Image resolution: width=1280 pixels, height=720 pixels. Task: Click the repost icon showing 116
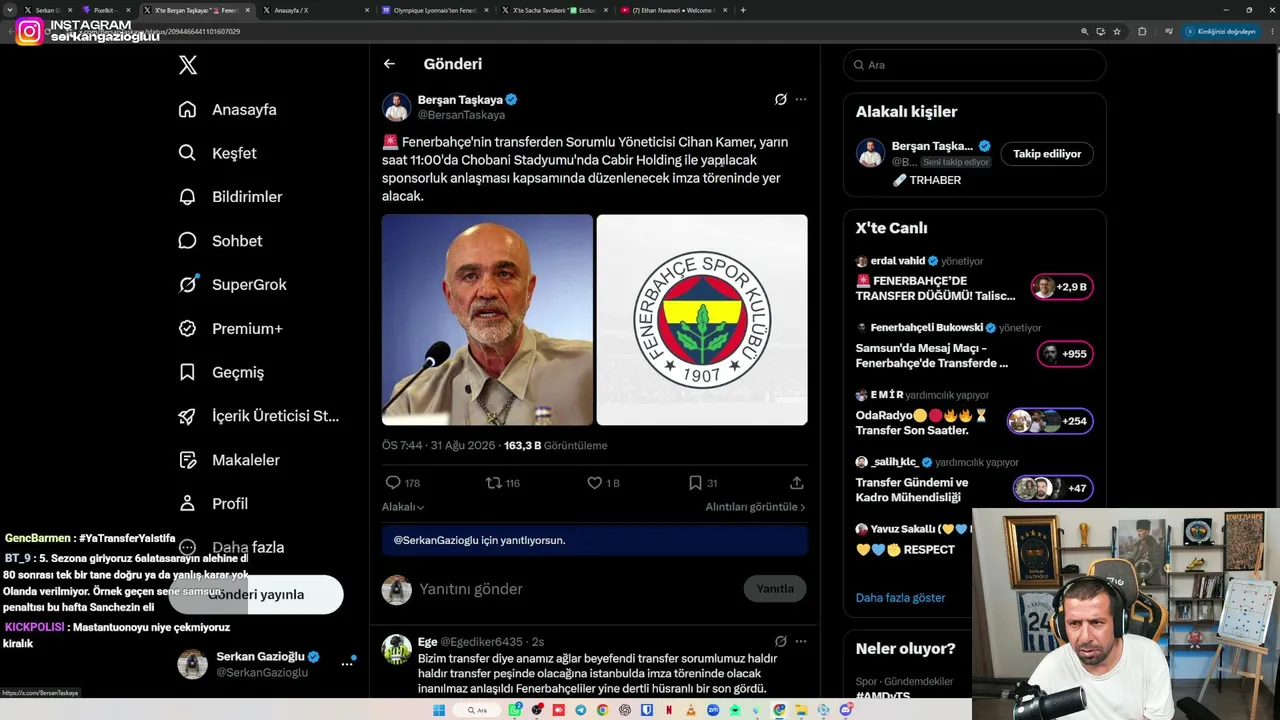click(493, 483)
